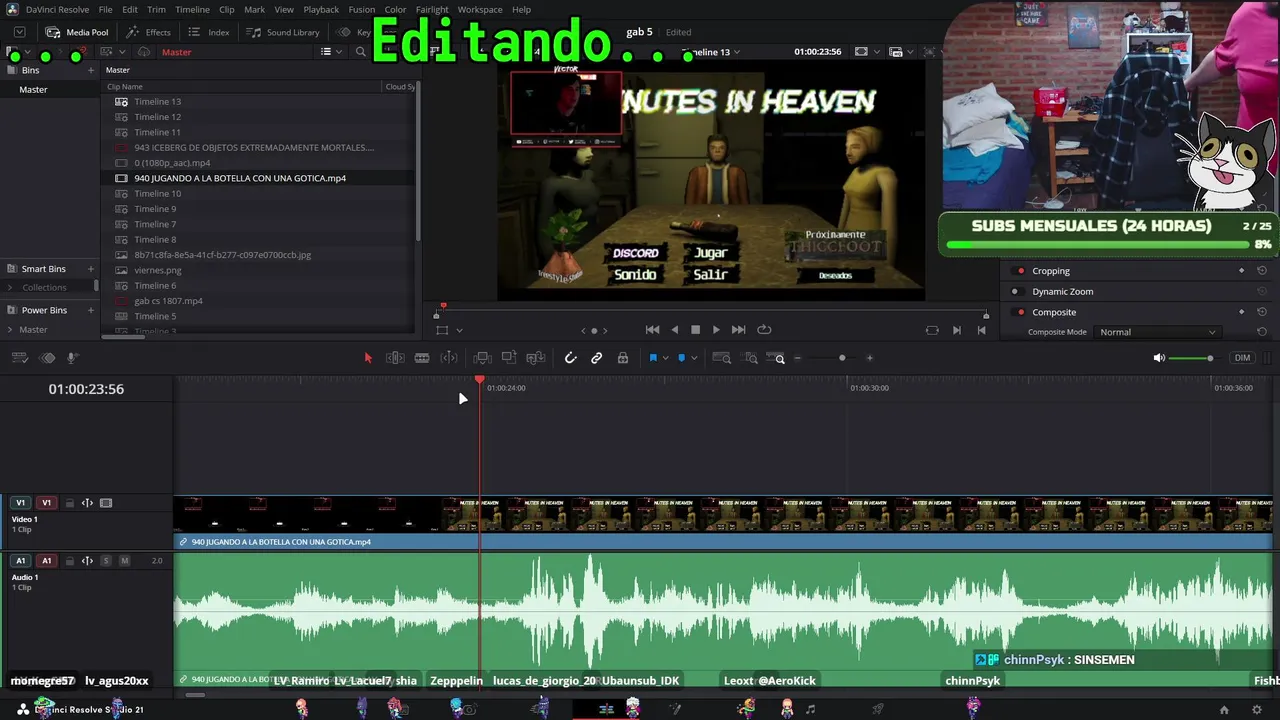Click the Full Extent Zoom icon

(722, 358)
